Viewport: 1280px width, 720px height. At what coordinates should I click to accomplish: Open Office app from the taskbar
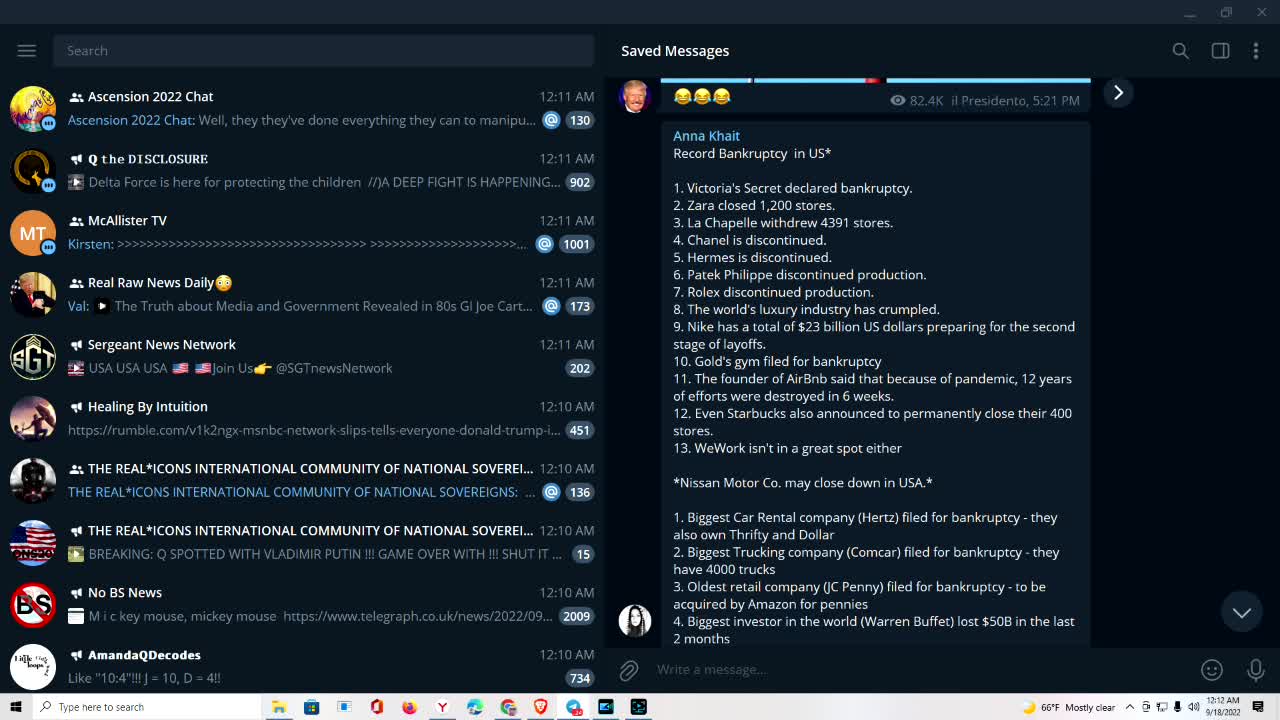click(377, 707)
